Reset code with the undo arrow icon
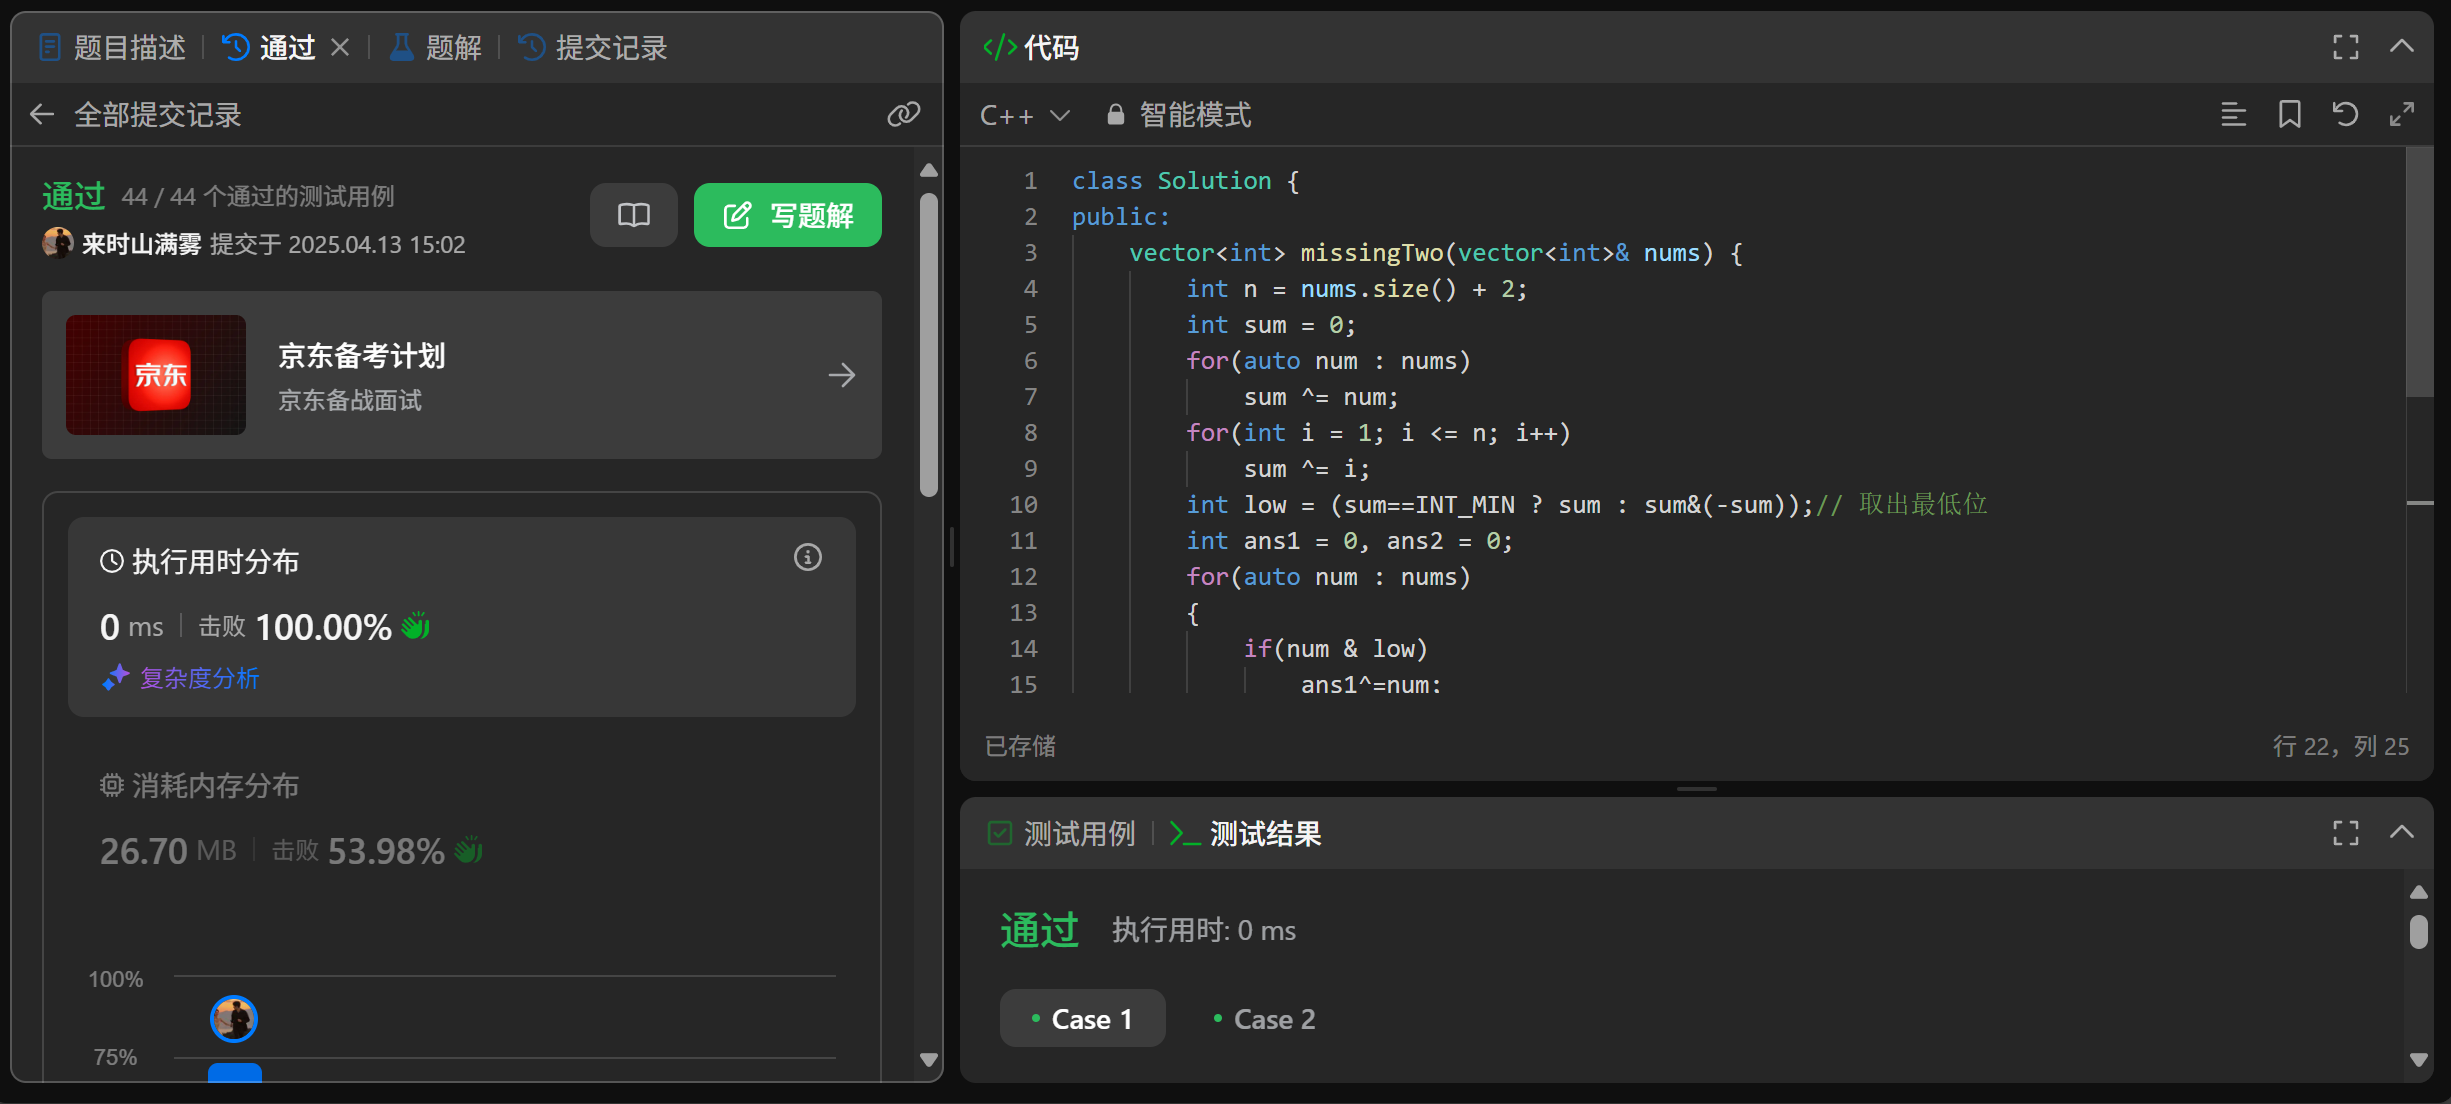The width and height of the screenshot is (2451, 1104). (x=2345, y=115)
